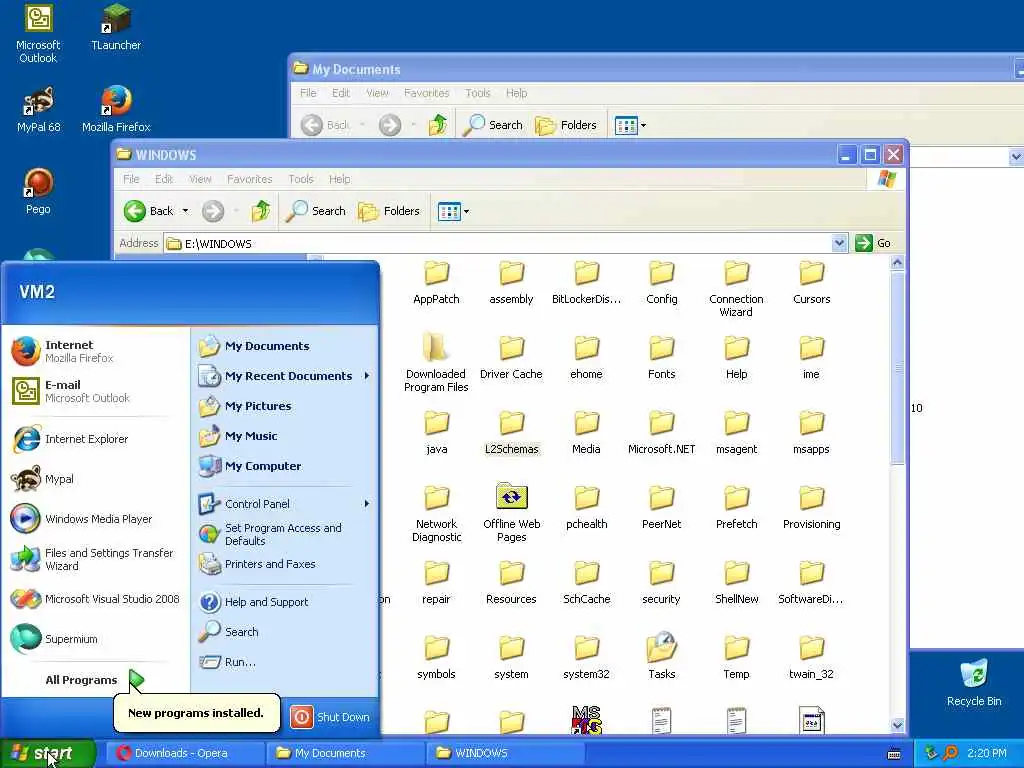Select the Connection Wizard folder

pyautogui.click(x=736, y=289)
